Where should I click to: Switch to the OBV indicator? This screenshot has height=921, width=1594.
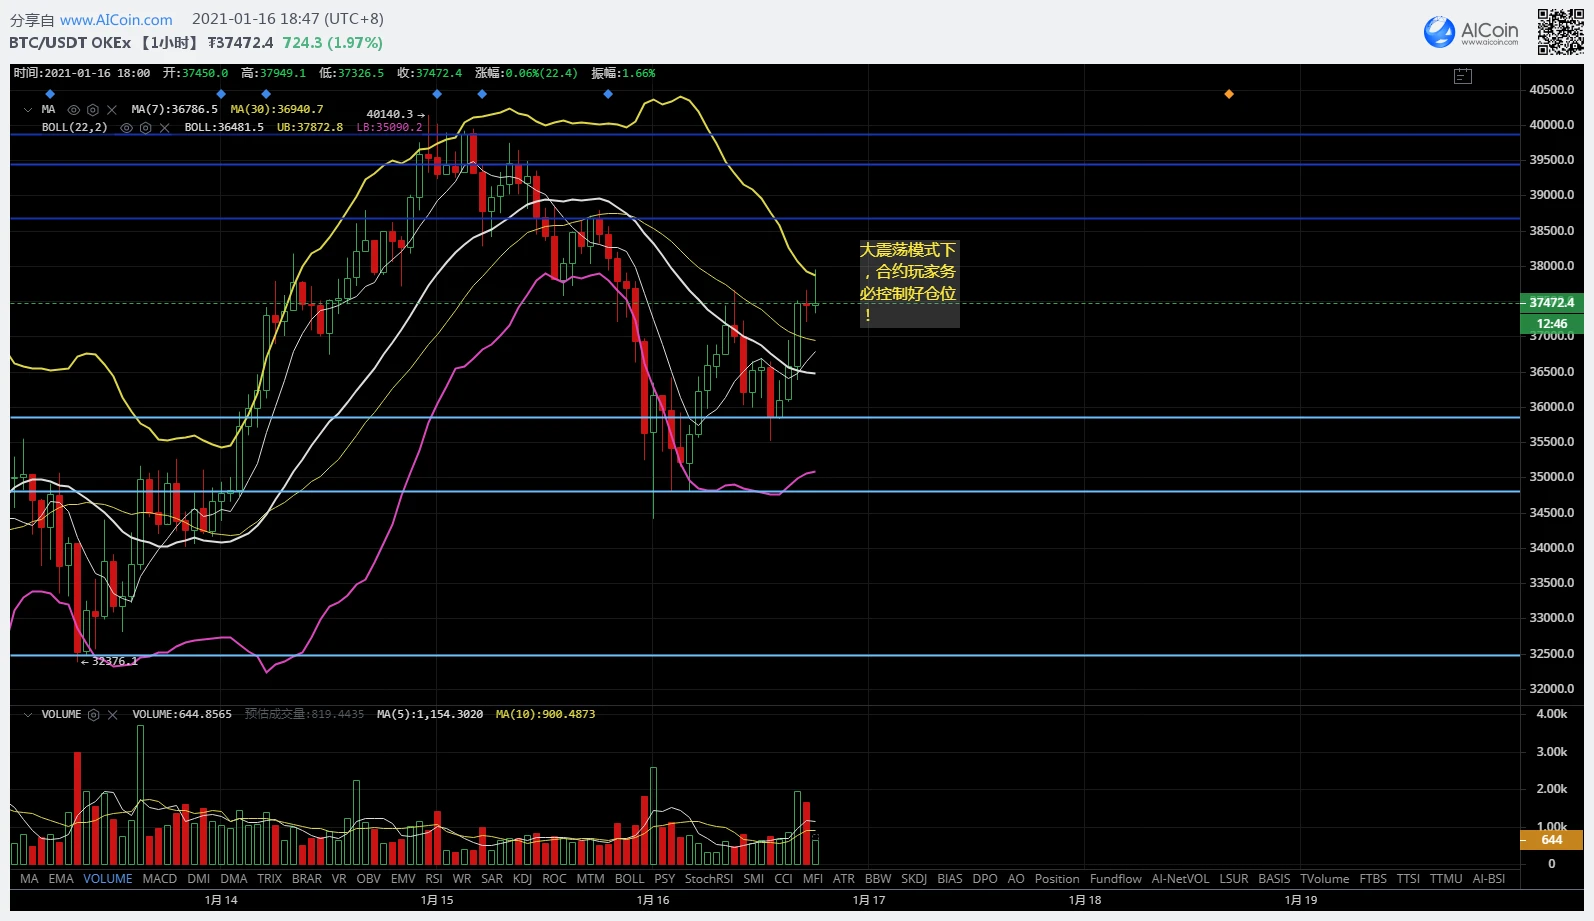coord(369,879)
